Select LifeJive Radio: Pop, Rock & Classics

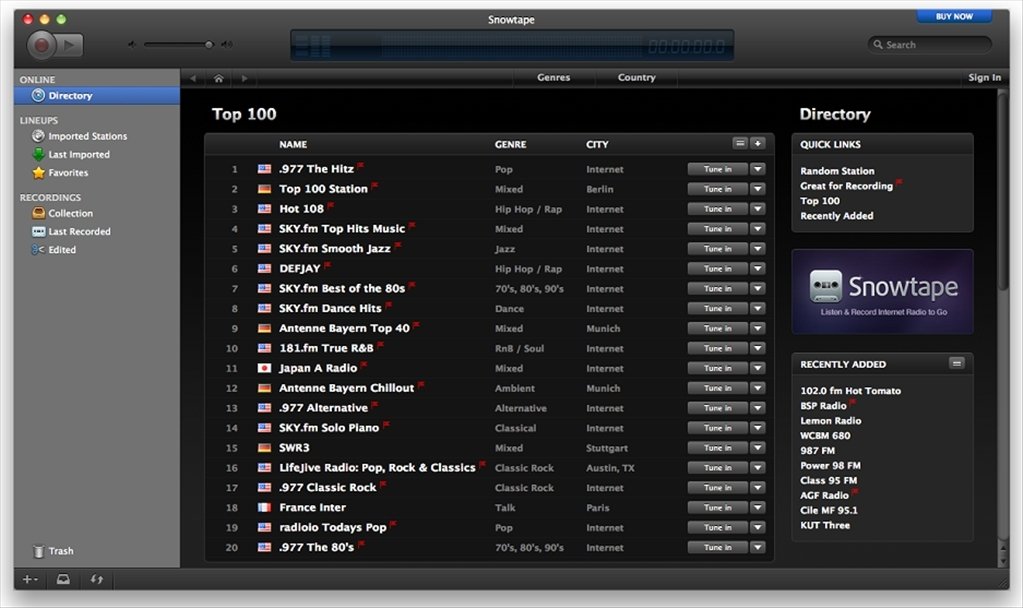377,468
